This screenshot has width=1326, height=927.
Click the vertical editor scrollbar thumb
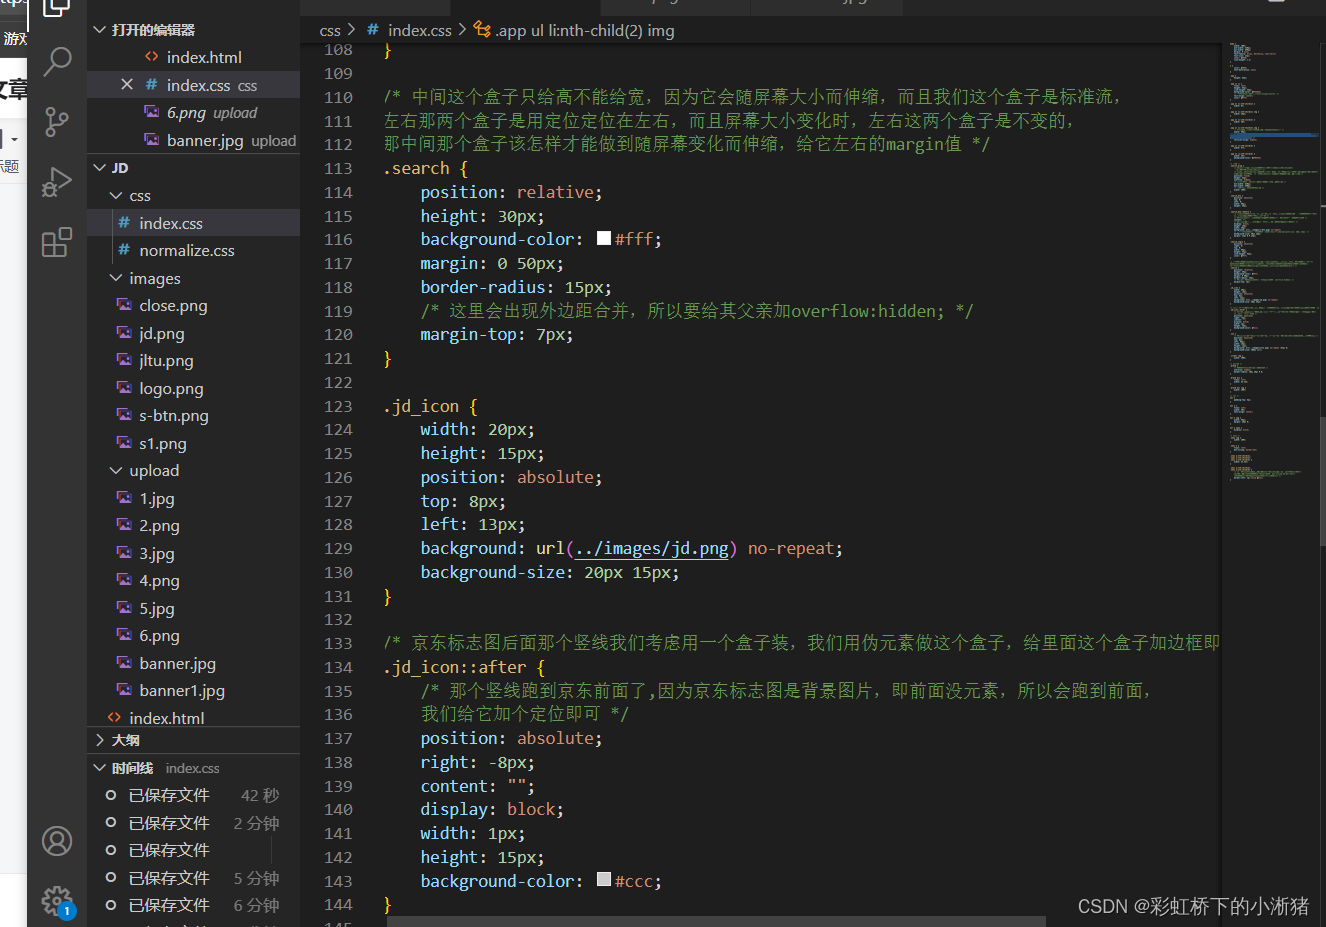pyautogui.click(x=1322, y=480)
